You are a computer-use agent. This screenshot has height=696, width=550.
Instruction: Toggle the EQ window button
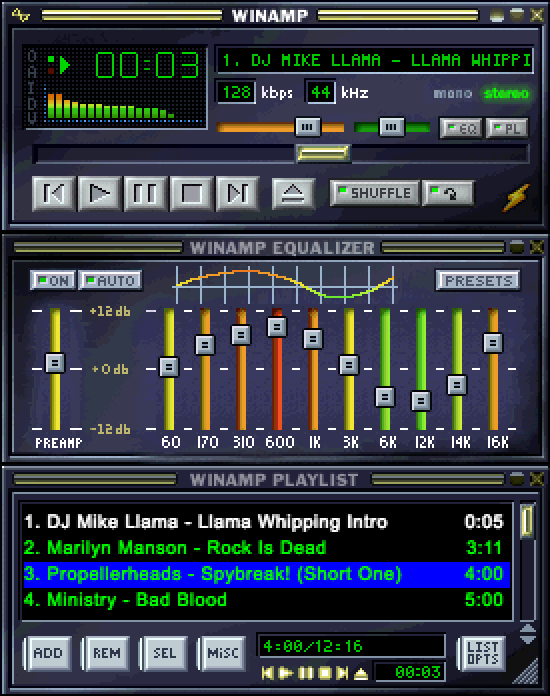(461, 128)
